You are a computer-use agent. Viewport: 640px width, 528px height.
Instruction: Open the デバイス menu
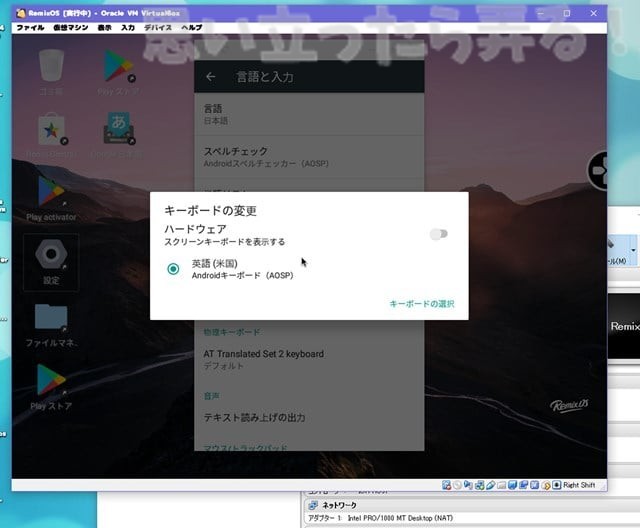[158, 27]
